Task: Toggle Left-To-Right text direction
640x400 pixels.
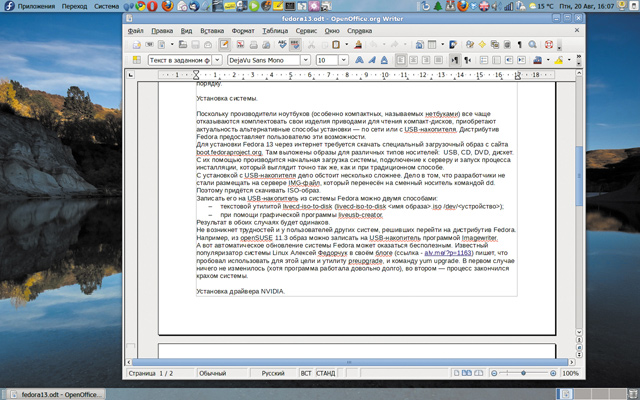Action: pyautogui.click(x=454, y=60)
